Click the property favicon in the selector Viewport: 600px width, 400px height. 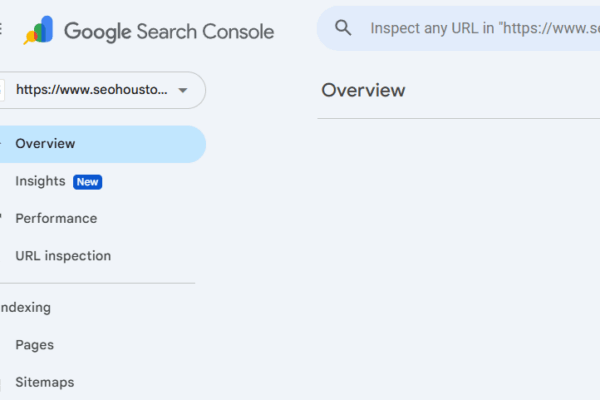point(2,90)
